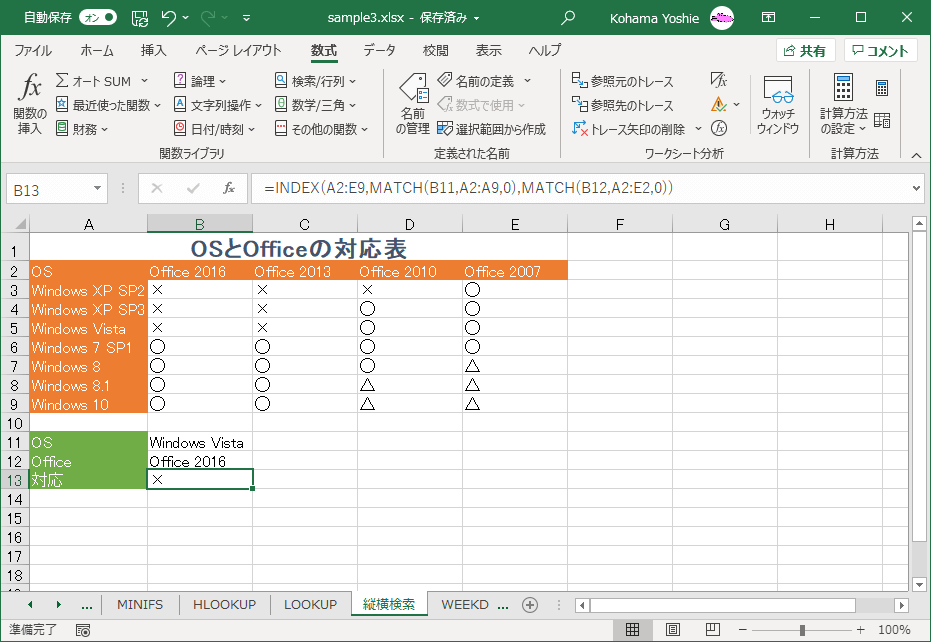Switch to Page Break Preview in status bar
This screenshot has height=642, width=931.
(712, 630)
